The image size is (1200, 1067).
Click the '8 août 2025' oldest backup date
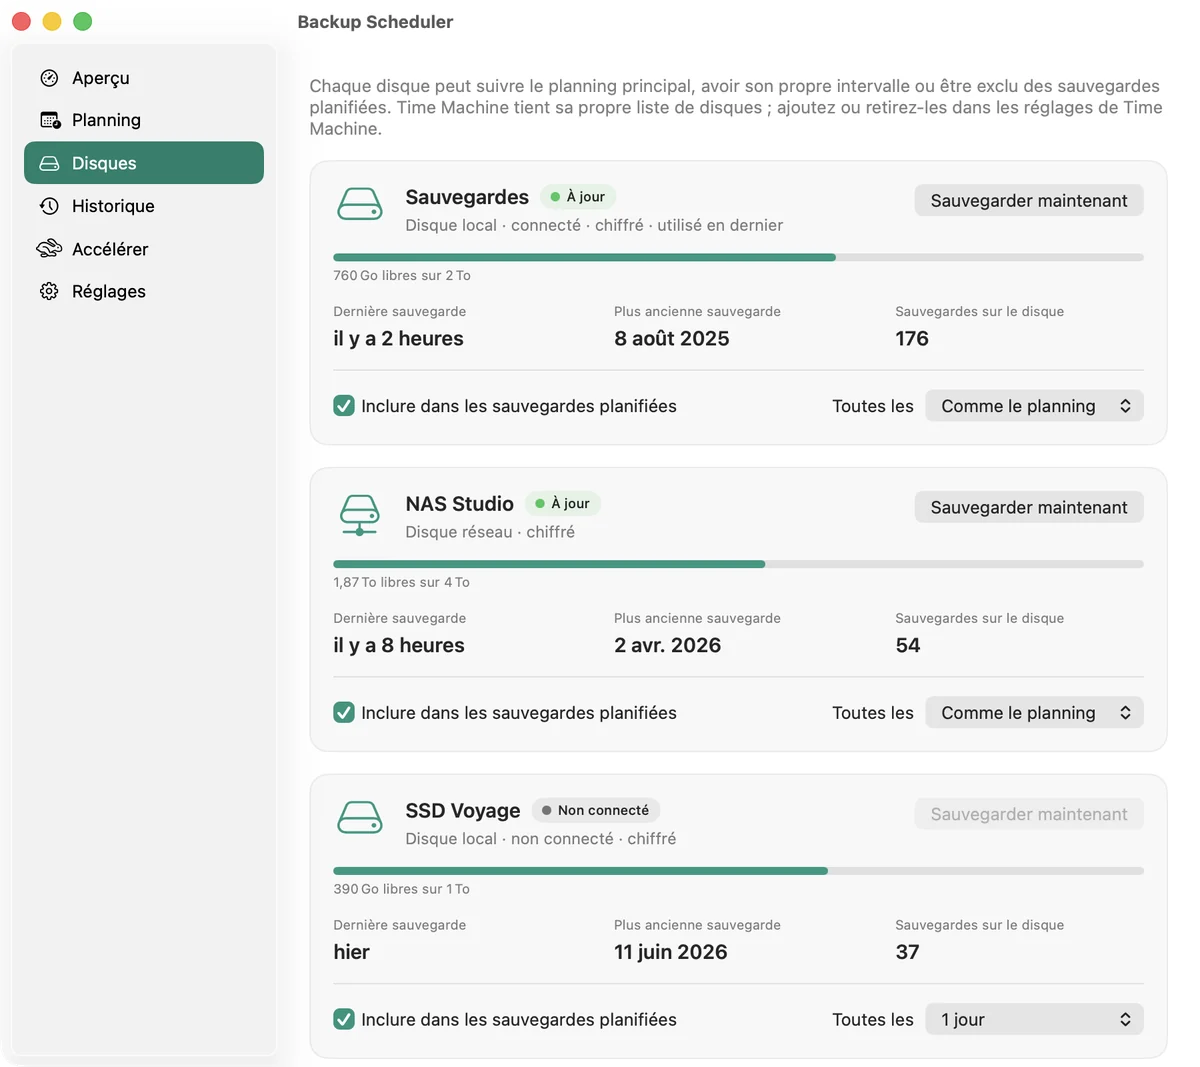pyautogui.click(x=672, y=339)
